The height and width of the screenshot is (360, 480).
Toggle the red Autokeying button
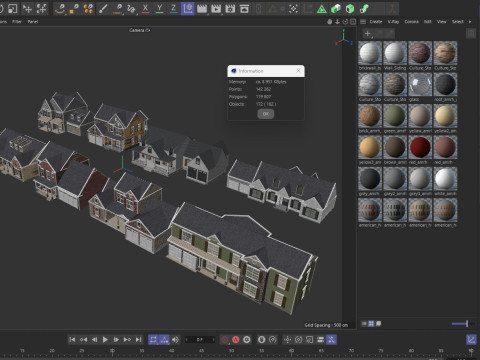click(236, 340)
